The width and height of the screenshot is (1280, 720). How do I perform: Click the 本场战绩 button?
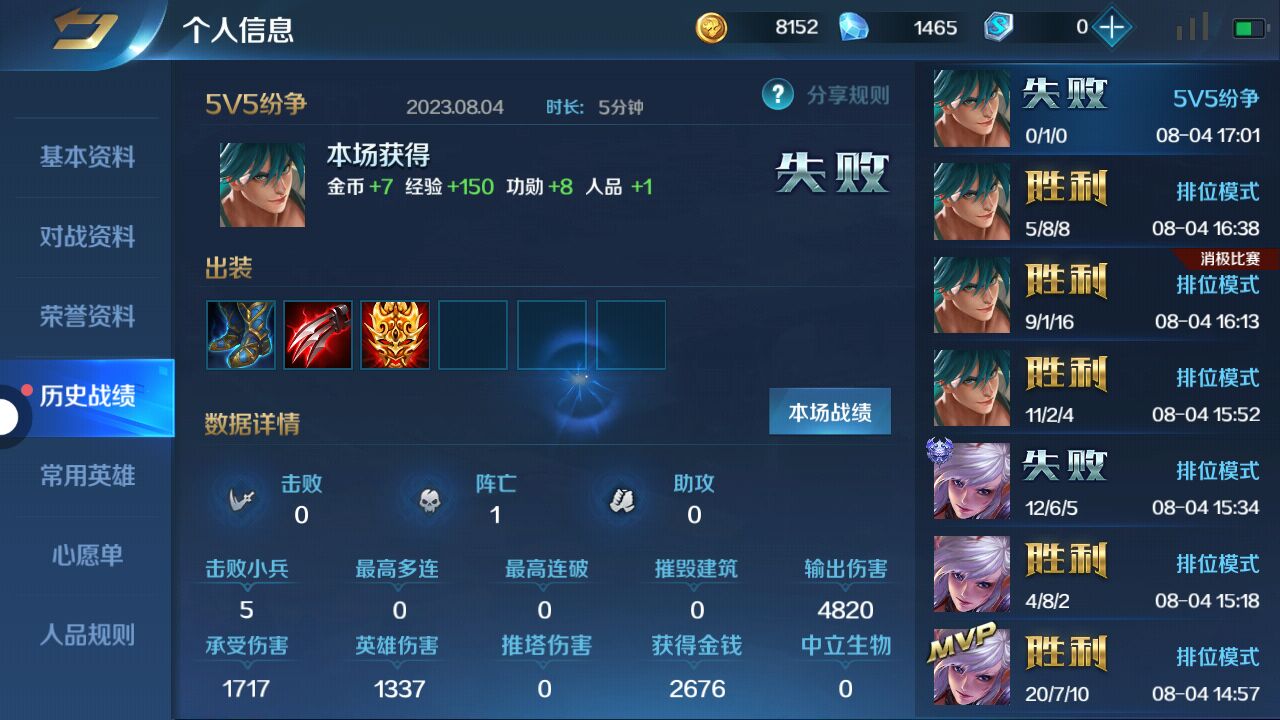click(x=830, y=412)
